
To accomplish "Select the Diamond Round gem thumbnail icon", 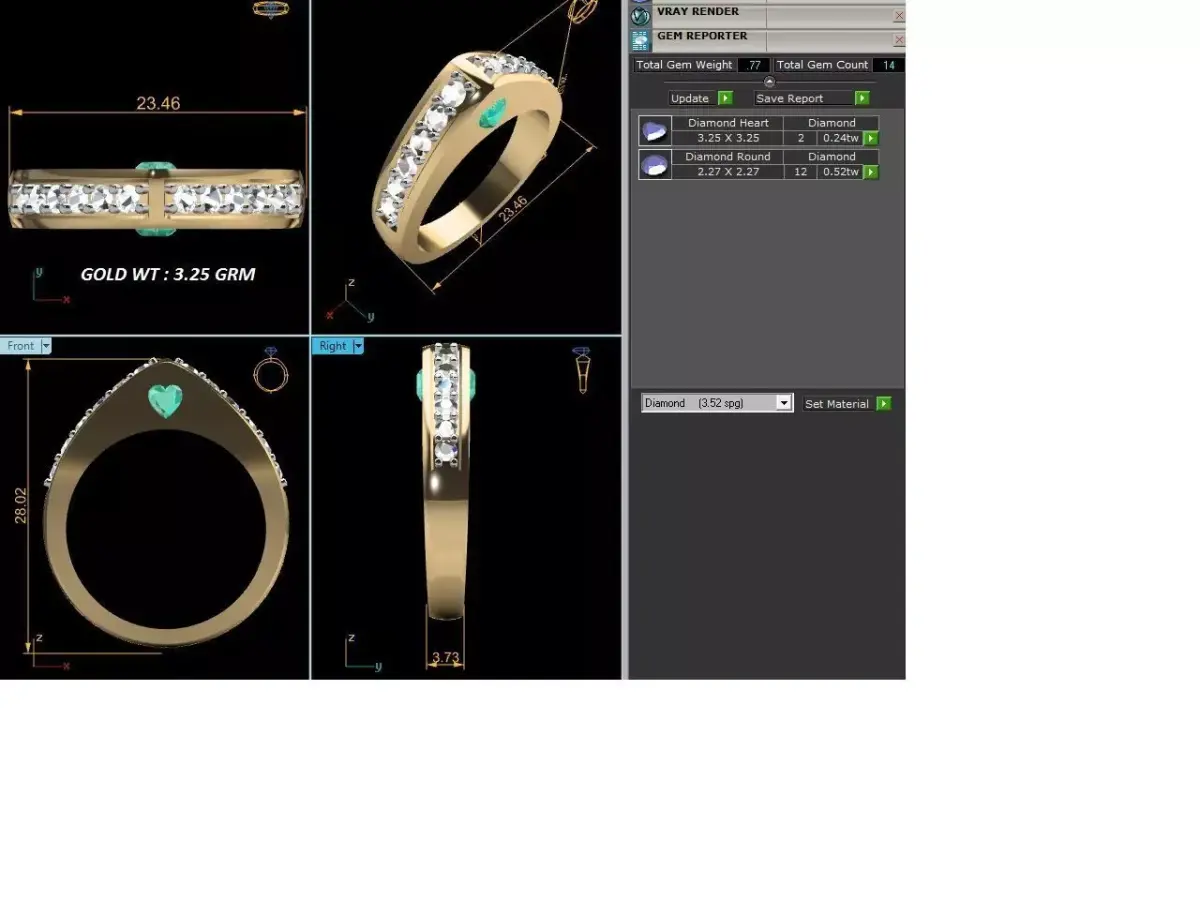I will (x=654, y=164).
